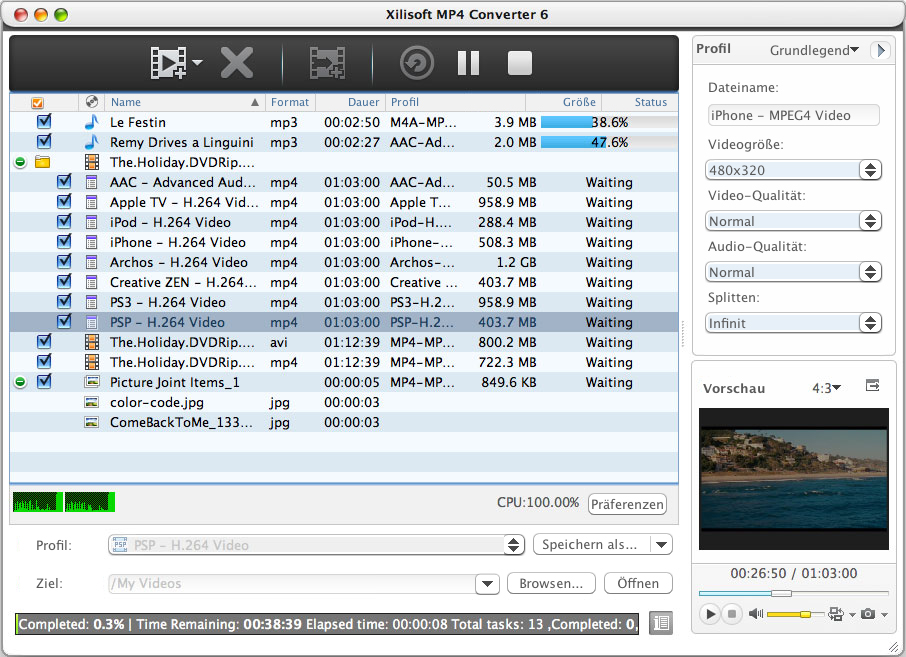Open the Splitten Infinit dropdown

click(x=793, y=322)
